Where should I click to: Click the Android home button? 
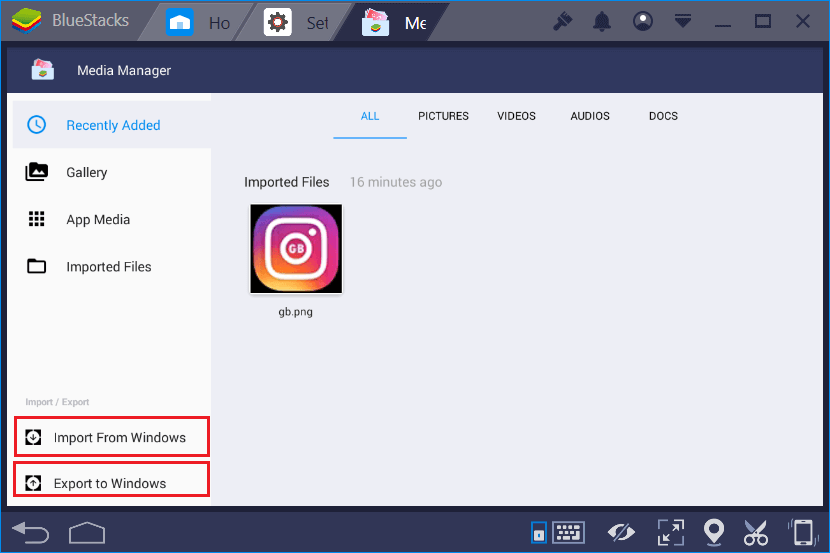click(x=87, y=533)
